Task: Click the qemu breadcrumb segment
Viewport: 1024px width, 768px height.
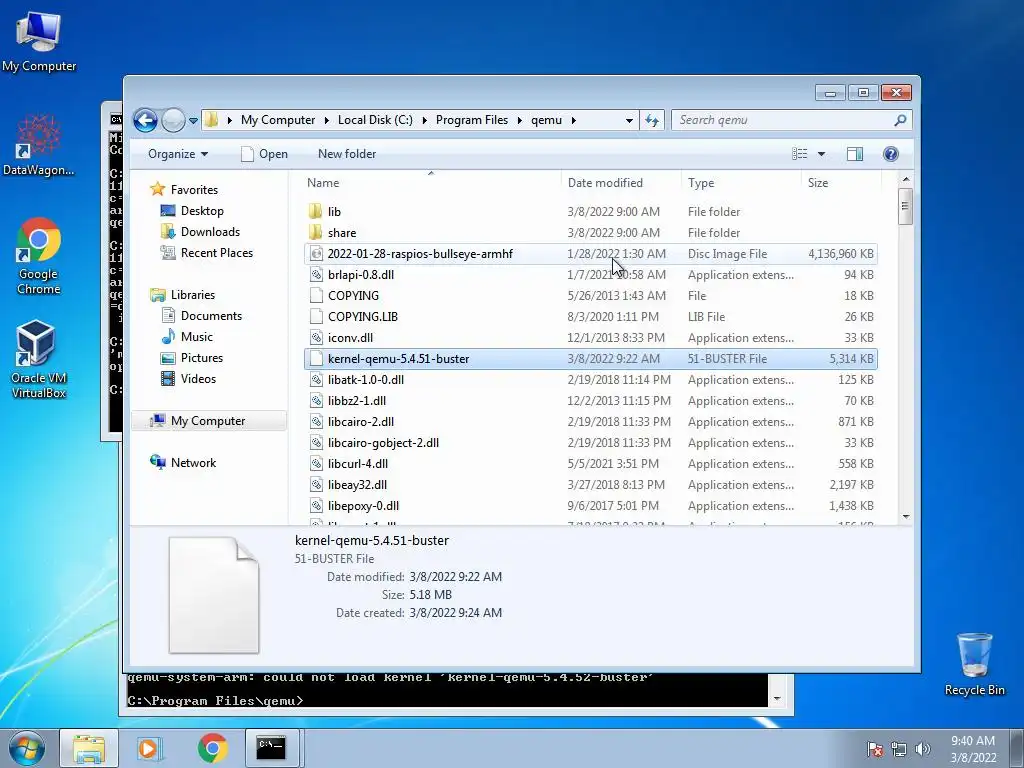Action: point(546,120)
